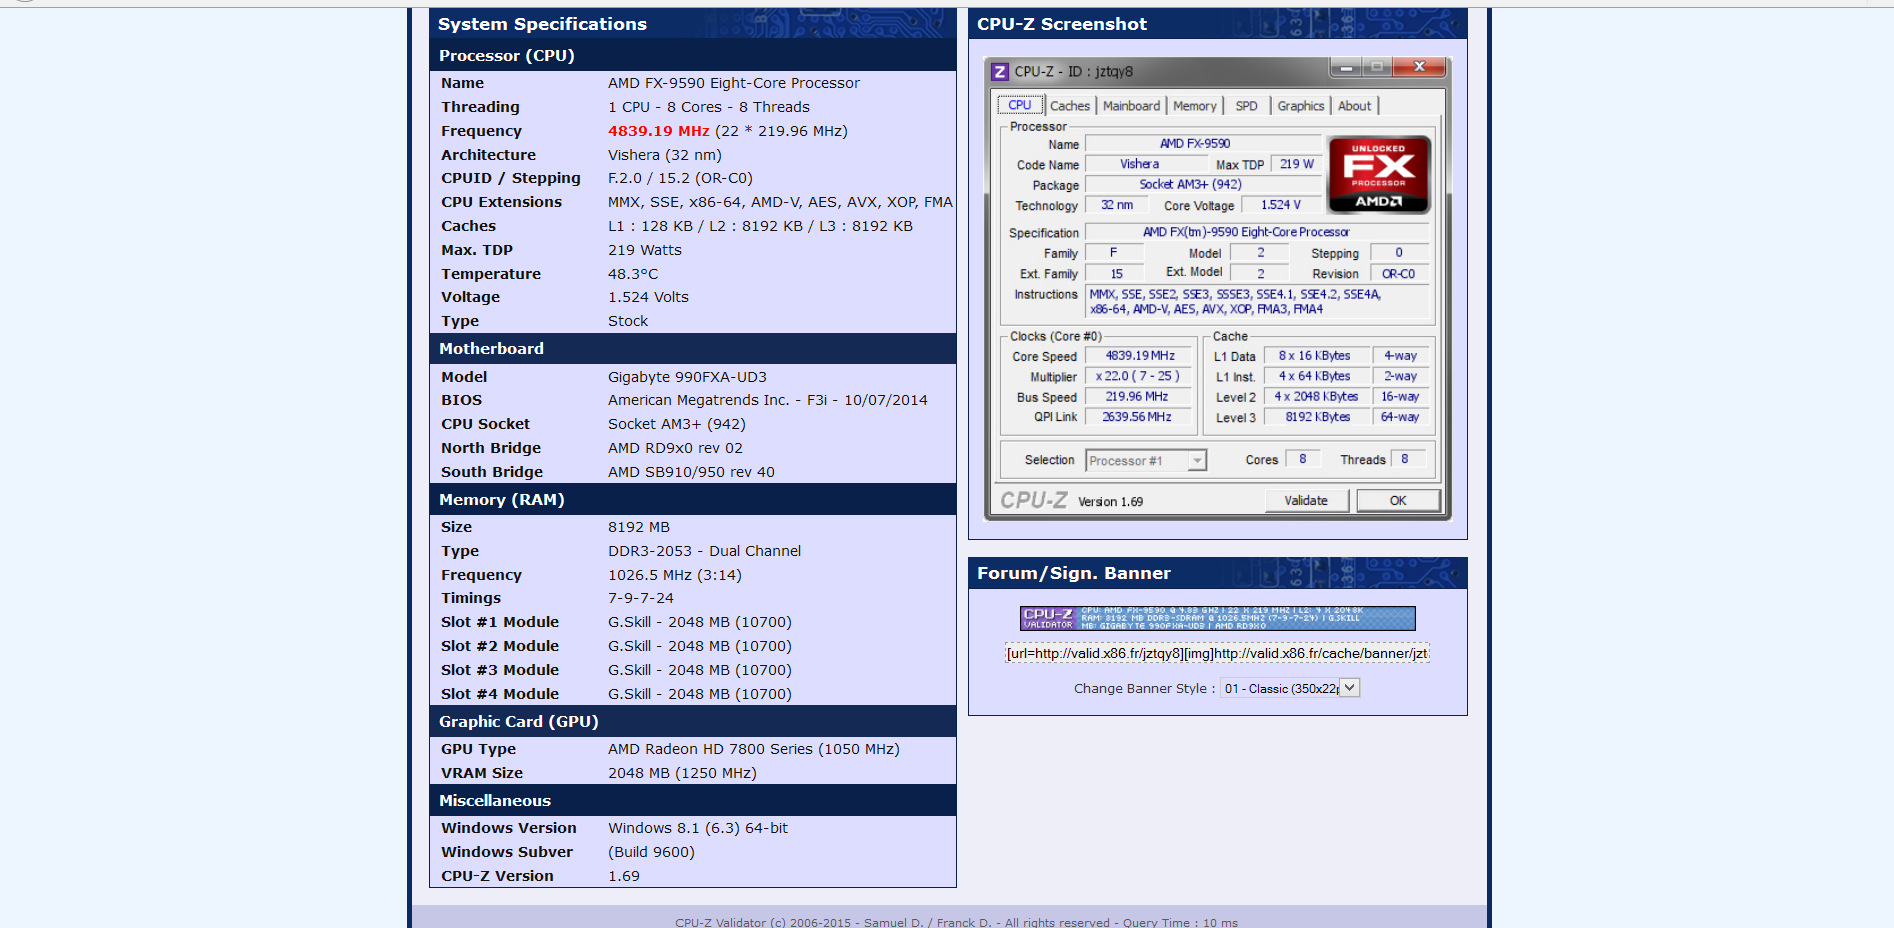This screenshot has width=1894, height=928.
Task: Click the OK button in CPU-Z
Action: pos(1398,501)
